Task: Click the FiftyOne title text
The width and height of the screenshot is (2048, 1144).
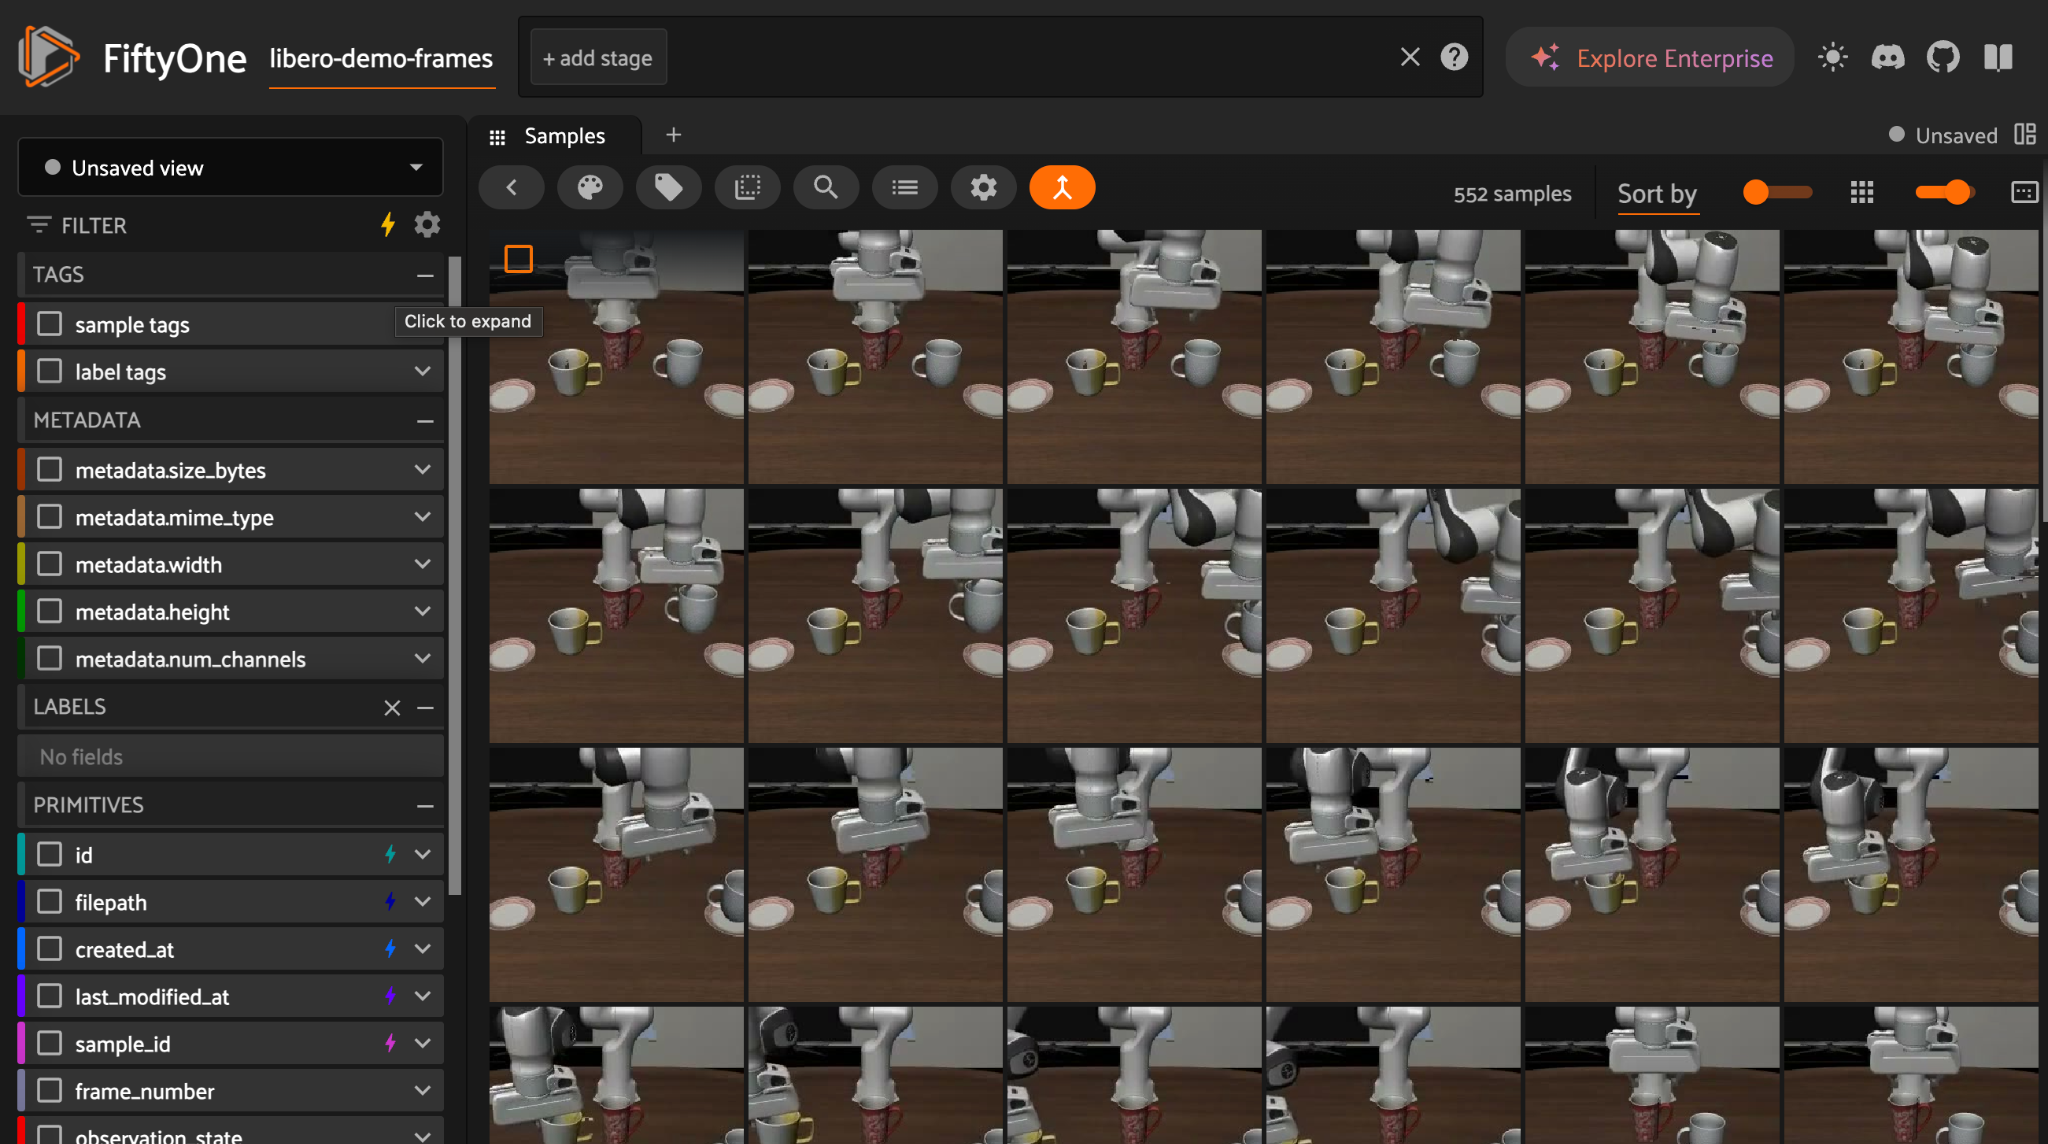Action: [x=175, y=58]
